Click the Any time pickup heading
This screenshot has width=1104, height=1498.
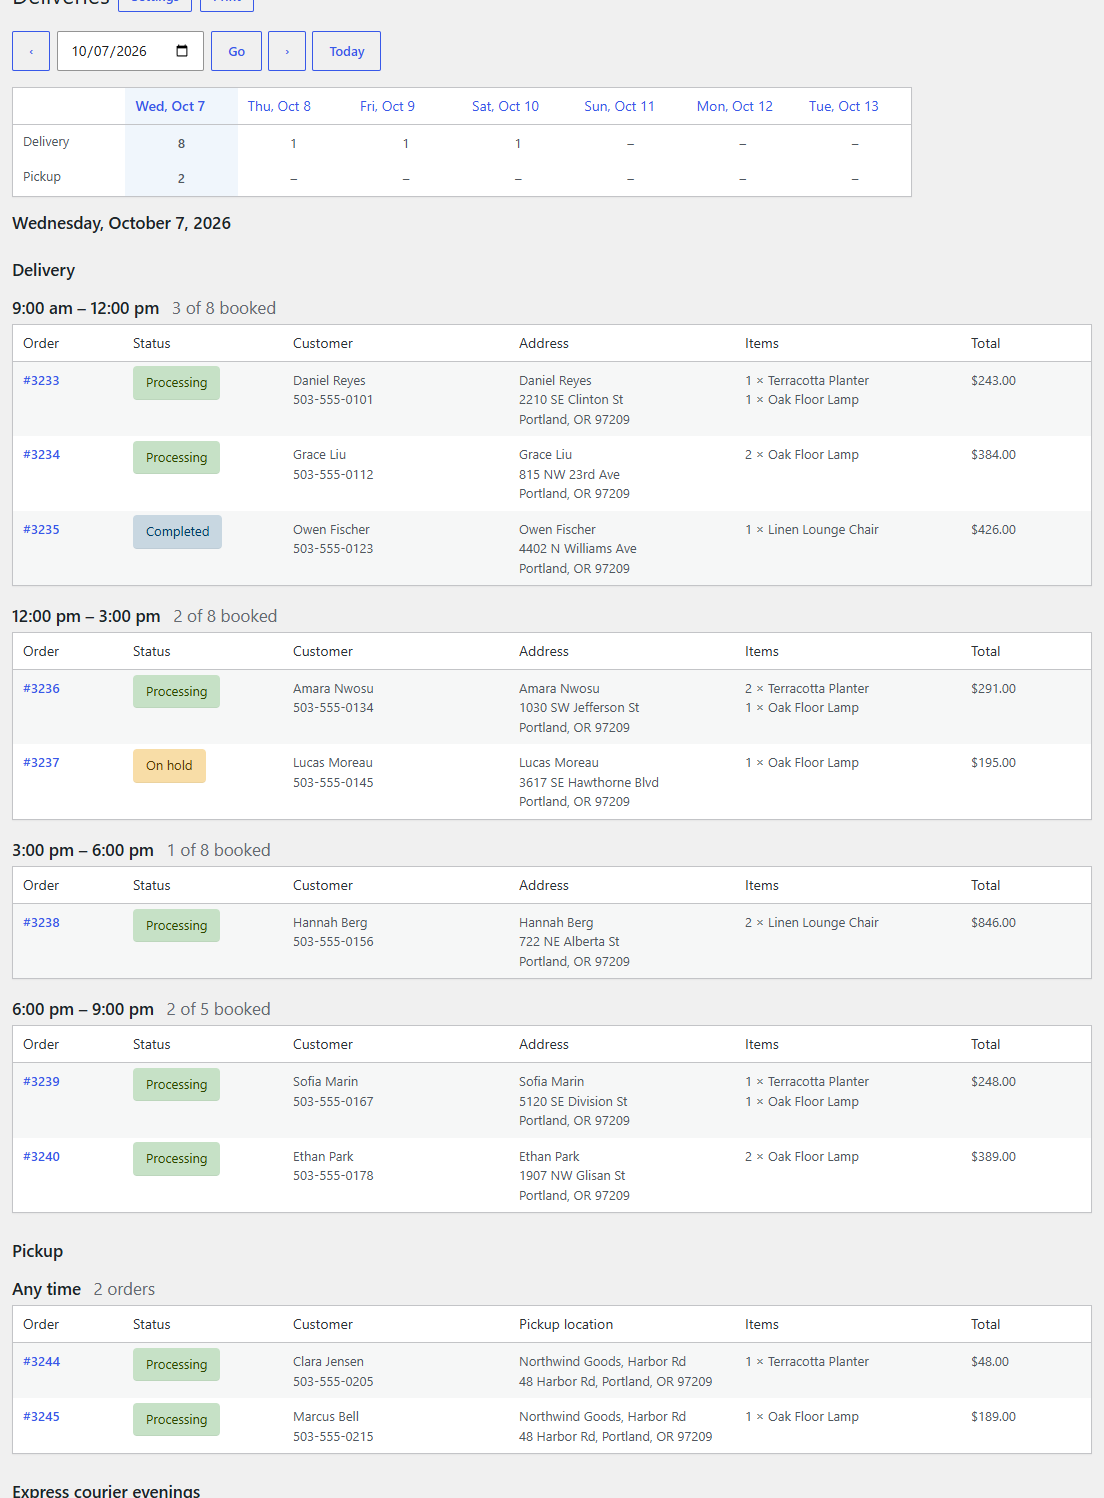(46, 1289)
